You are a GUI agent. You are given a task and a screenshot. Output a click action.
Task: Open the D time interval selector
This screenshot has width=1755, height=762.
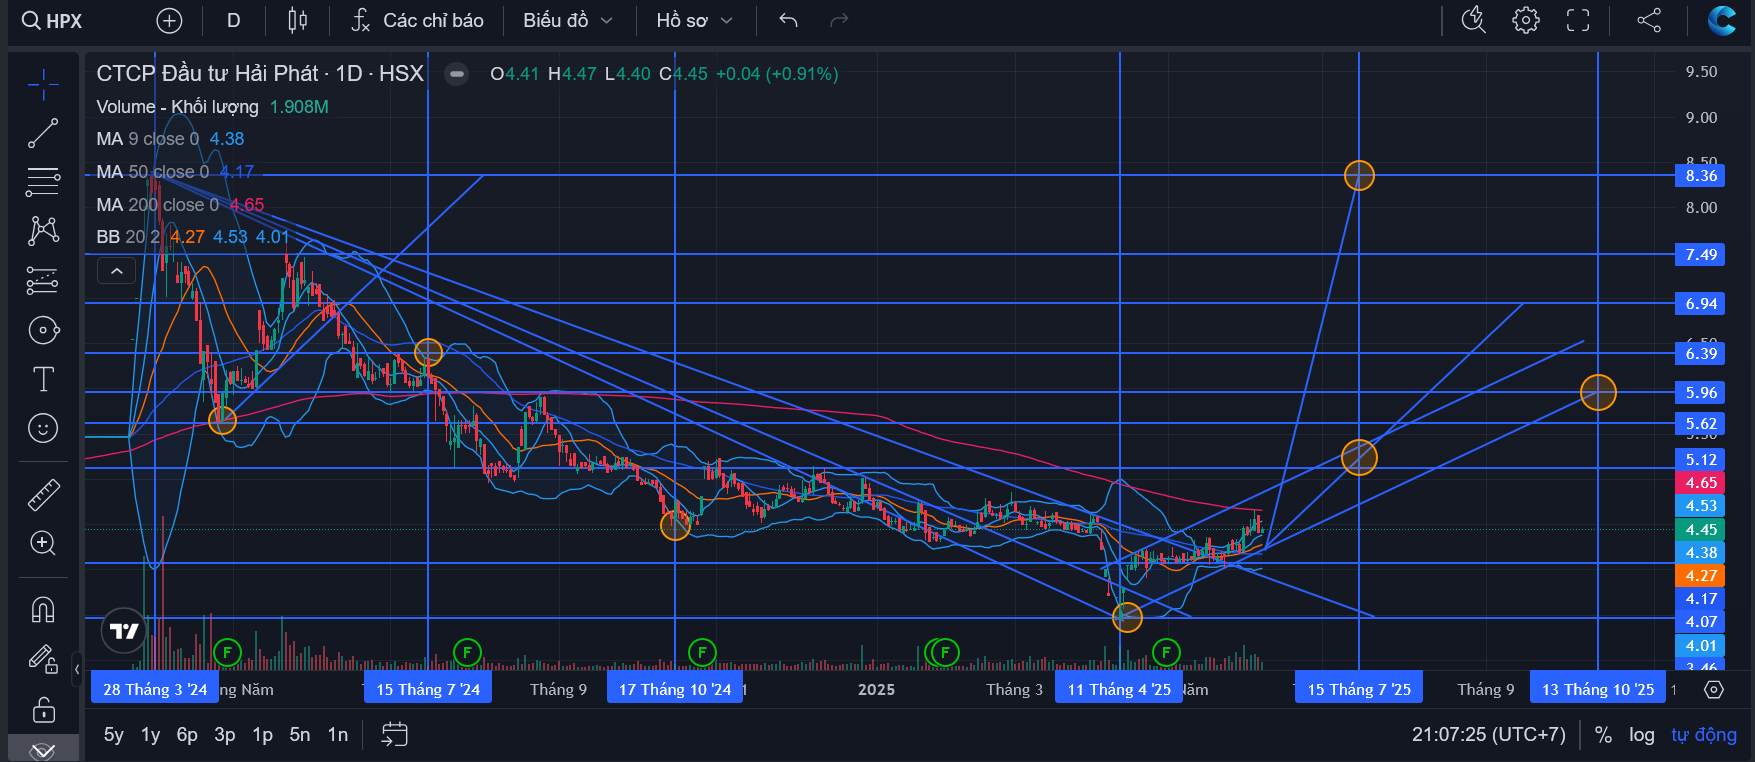[234, 21]
